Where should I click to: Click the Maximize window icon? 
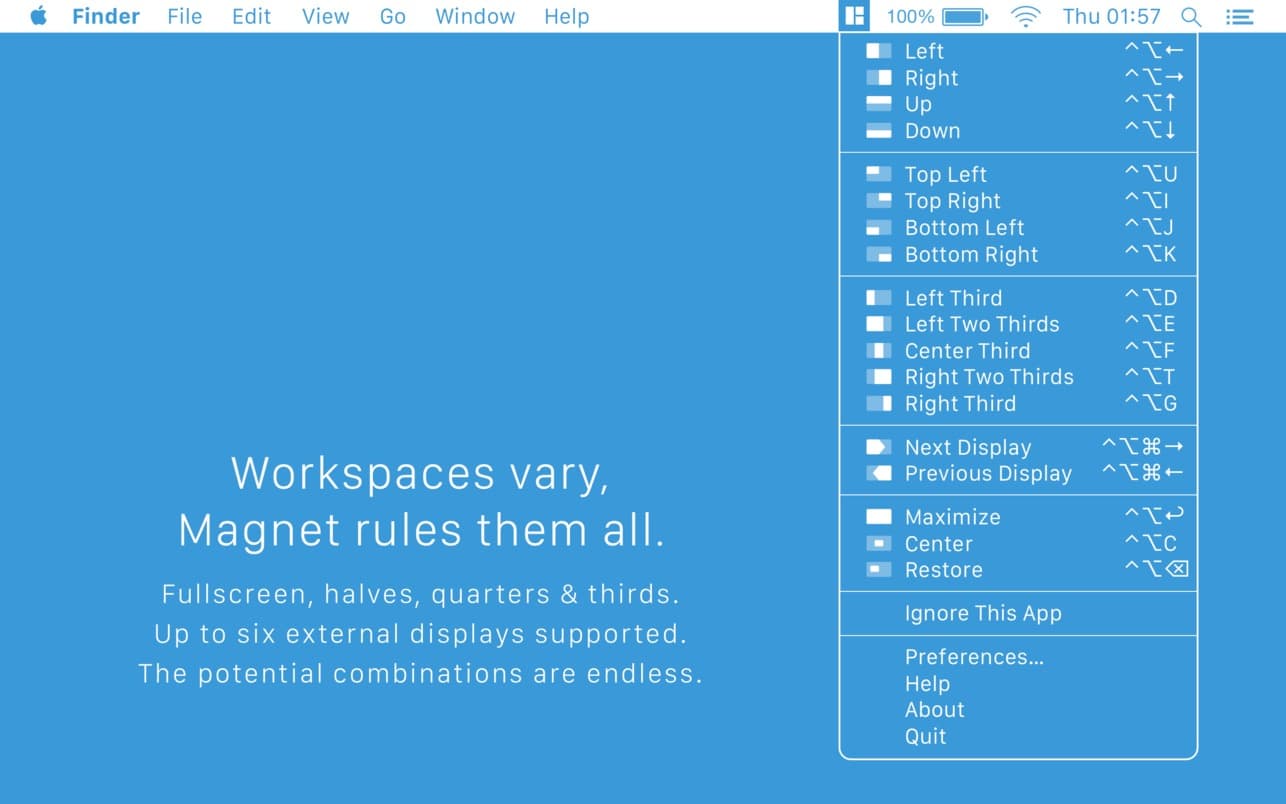(880, 516)
